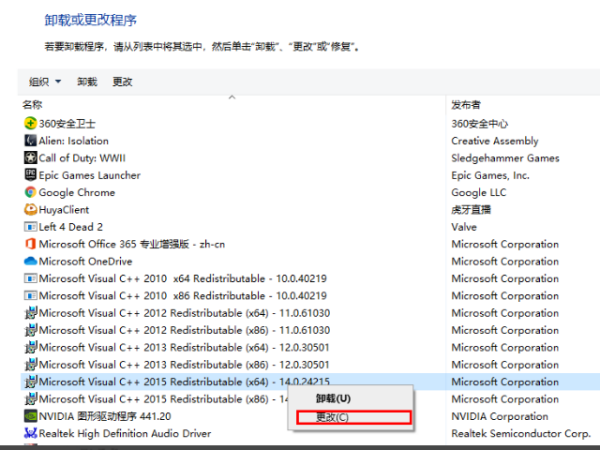The width and height of the screenshot is (600, 450).
Task: Click the HuyaClient icon
Action: coord(30,209)
